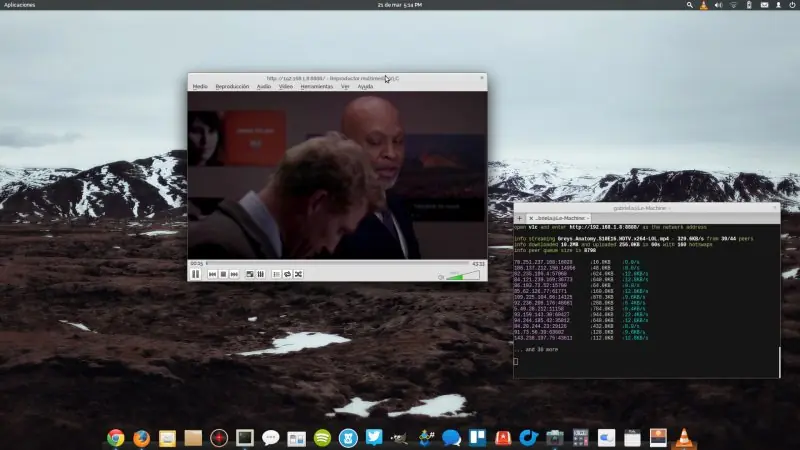This screenshot has width=800, height=450.
Task: Open the Trello icon in the dock
Action: 477,437
